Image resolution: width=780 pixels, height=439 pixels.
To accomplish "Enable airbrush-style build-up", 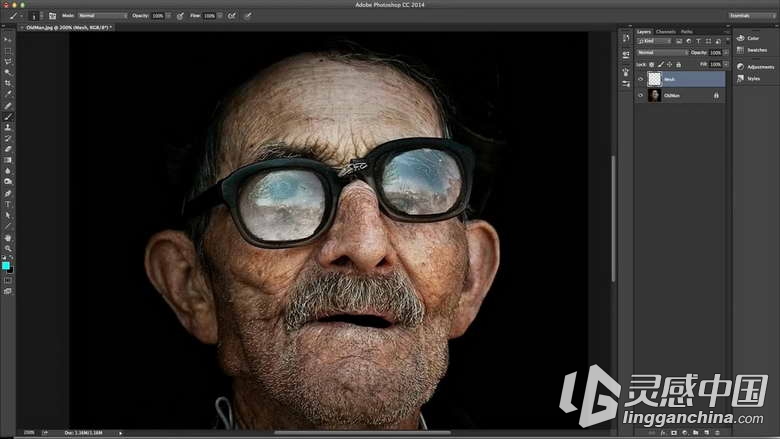I will 232,16.
